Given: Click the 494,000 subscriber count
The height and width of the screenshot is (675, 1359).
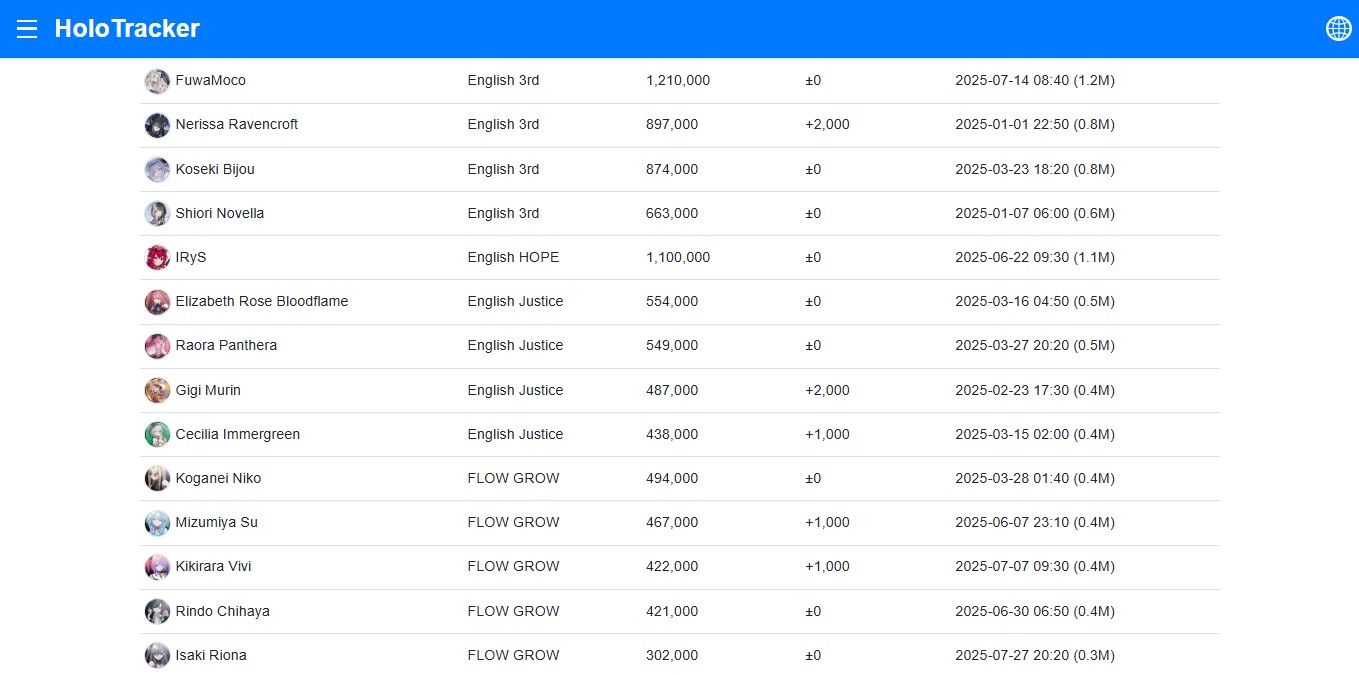Looking at the screenshot, I should coord(672,478).
